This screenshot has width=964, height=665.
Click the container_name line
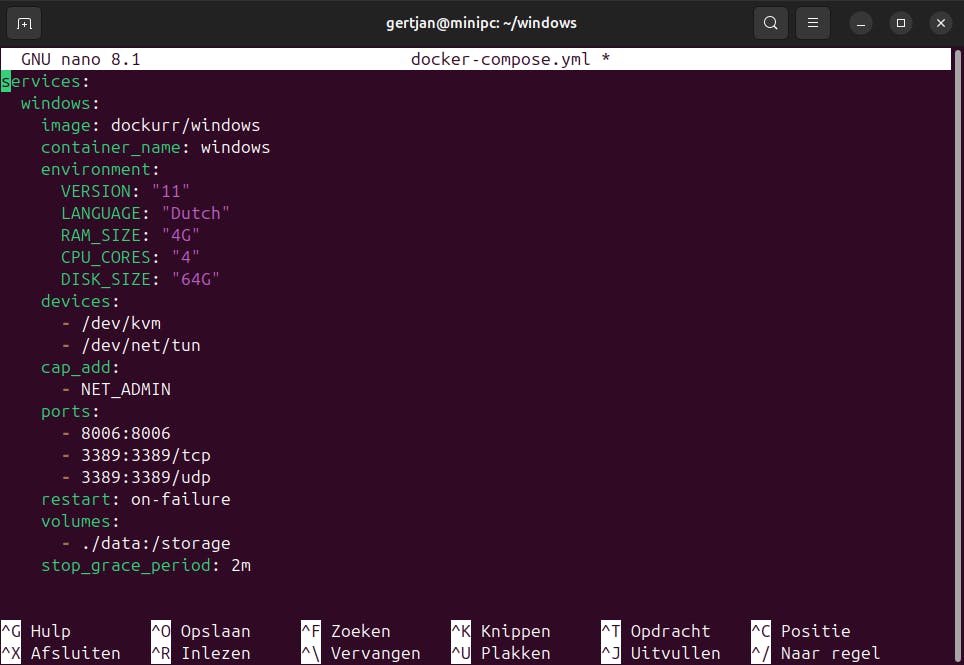tap(156, 148)
